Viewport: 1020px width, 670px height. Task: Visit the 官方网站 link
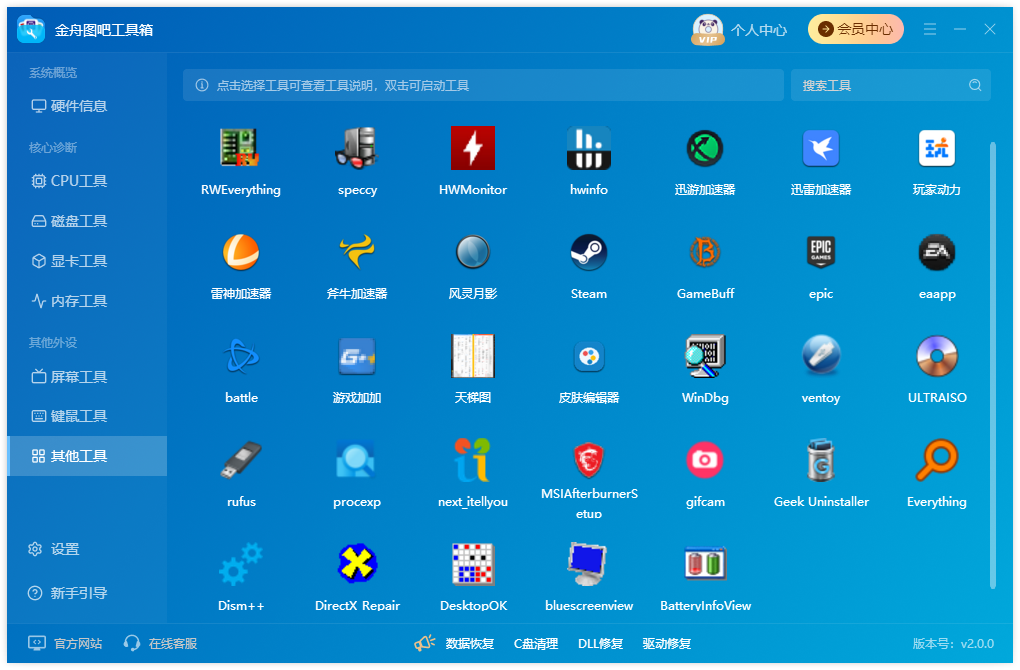point(65,643)
